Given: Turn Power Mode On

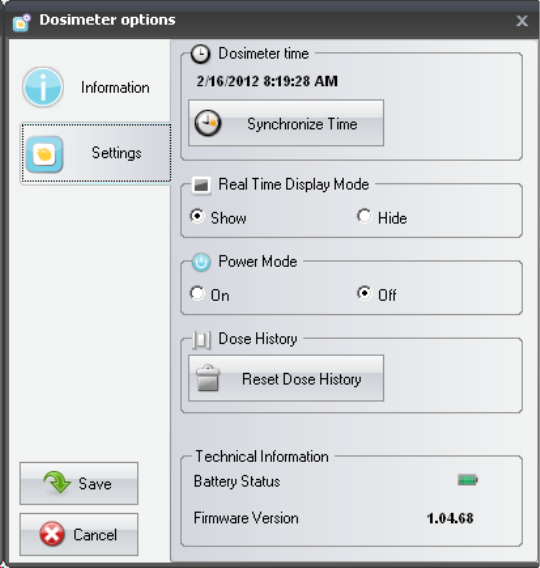Looking at the screenshot, I should 197,293.
